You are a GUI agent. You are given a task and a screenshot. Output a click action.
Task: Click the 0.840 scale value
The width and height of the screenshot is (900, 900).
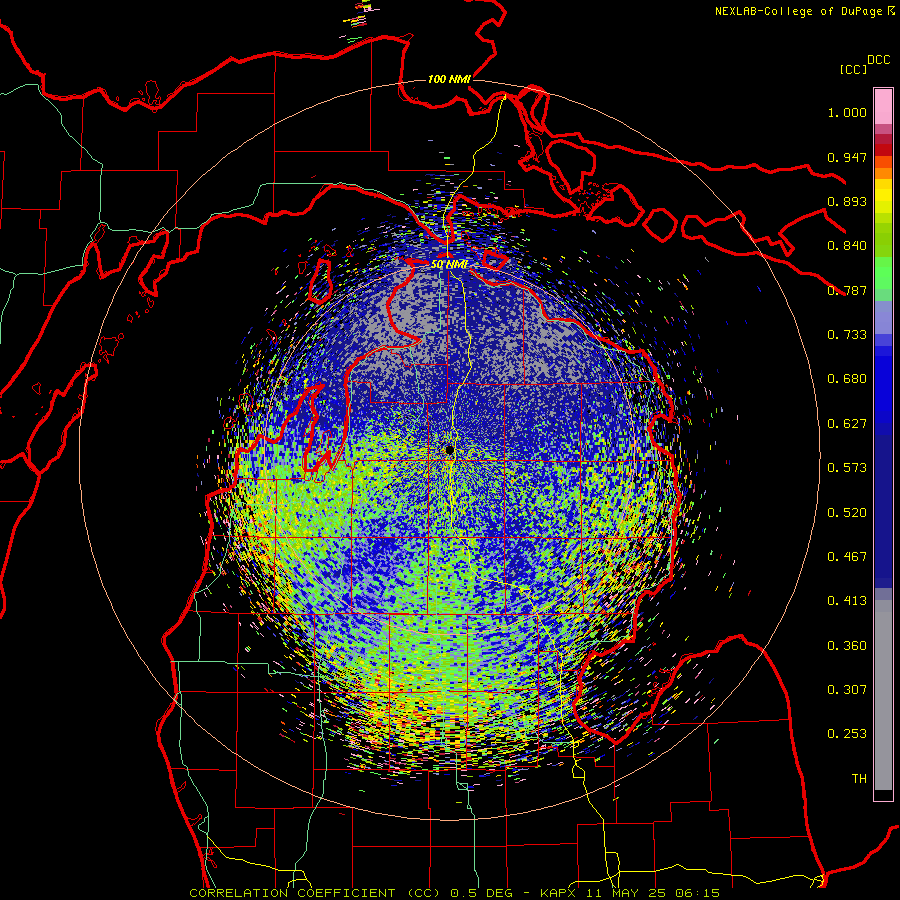[847, 246]
